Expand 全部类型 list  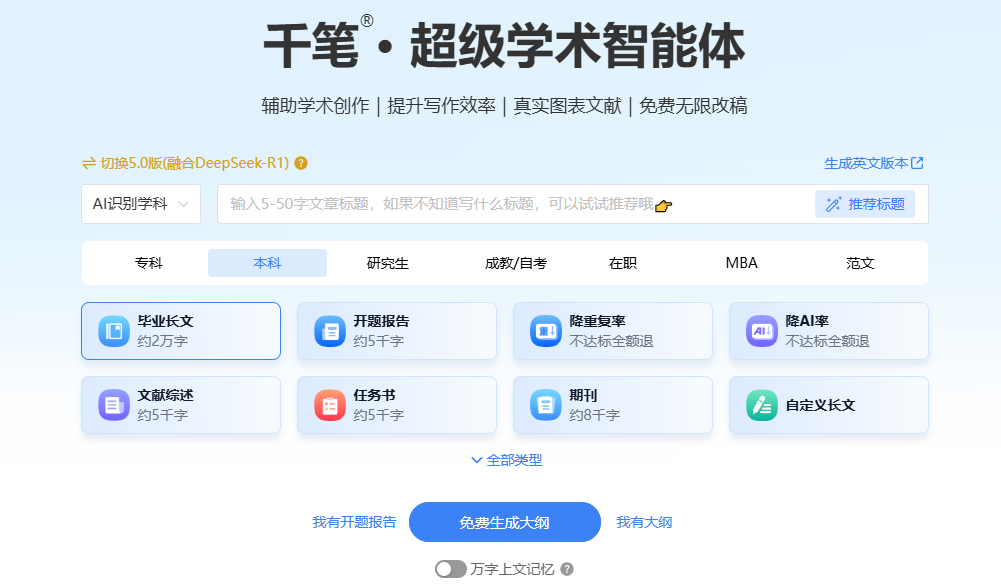point(506,460)
